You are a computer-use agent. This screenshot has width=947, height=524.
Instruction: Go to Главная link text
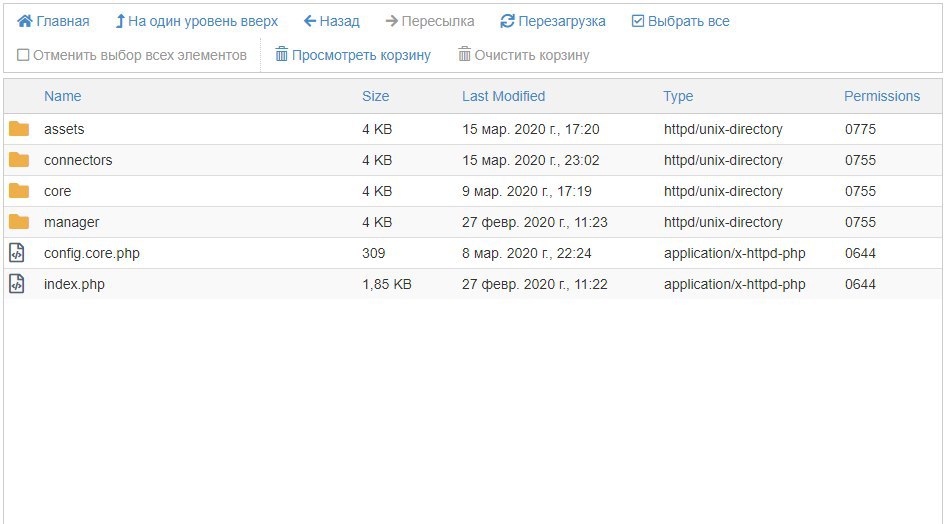63,21
